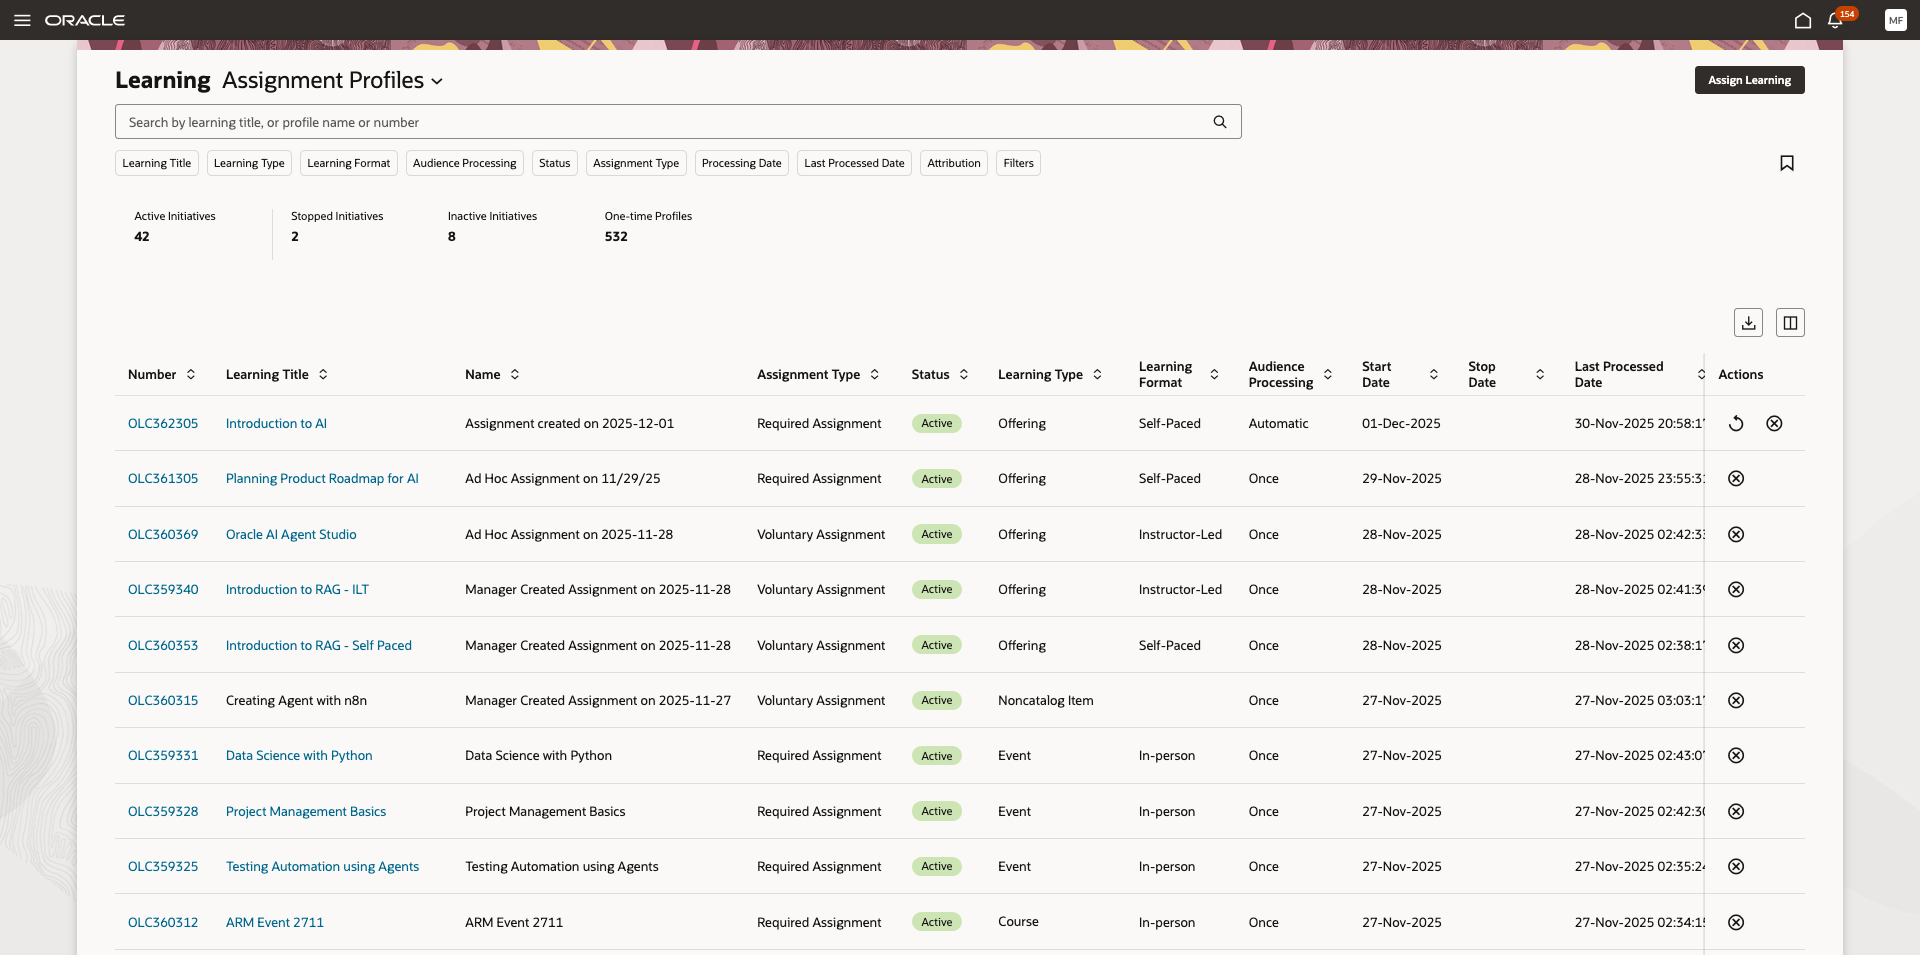Expand the Assignment Profiles page switcher

(x=437, y=81)
